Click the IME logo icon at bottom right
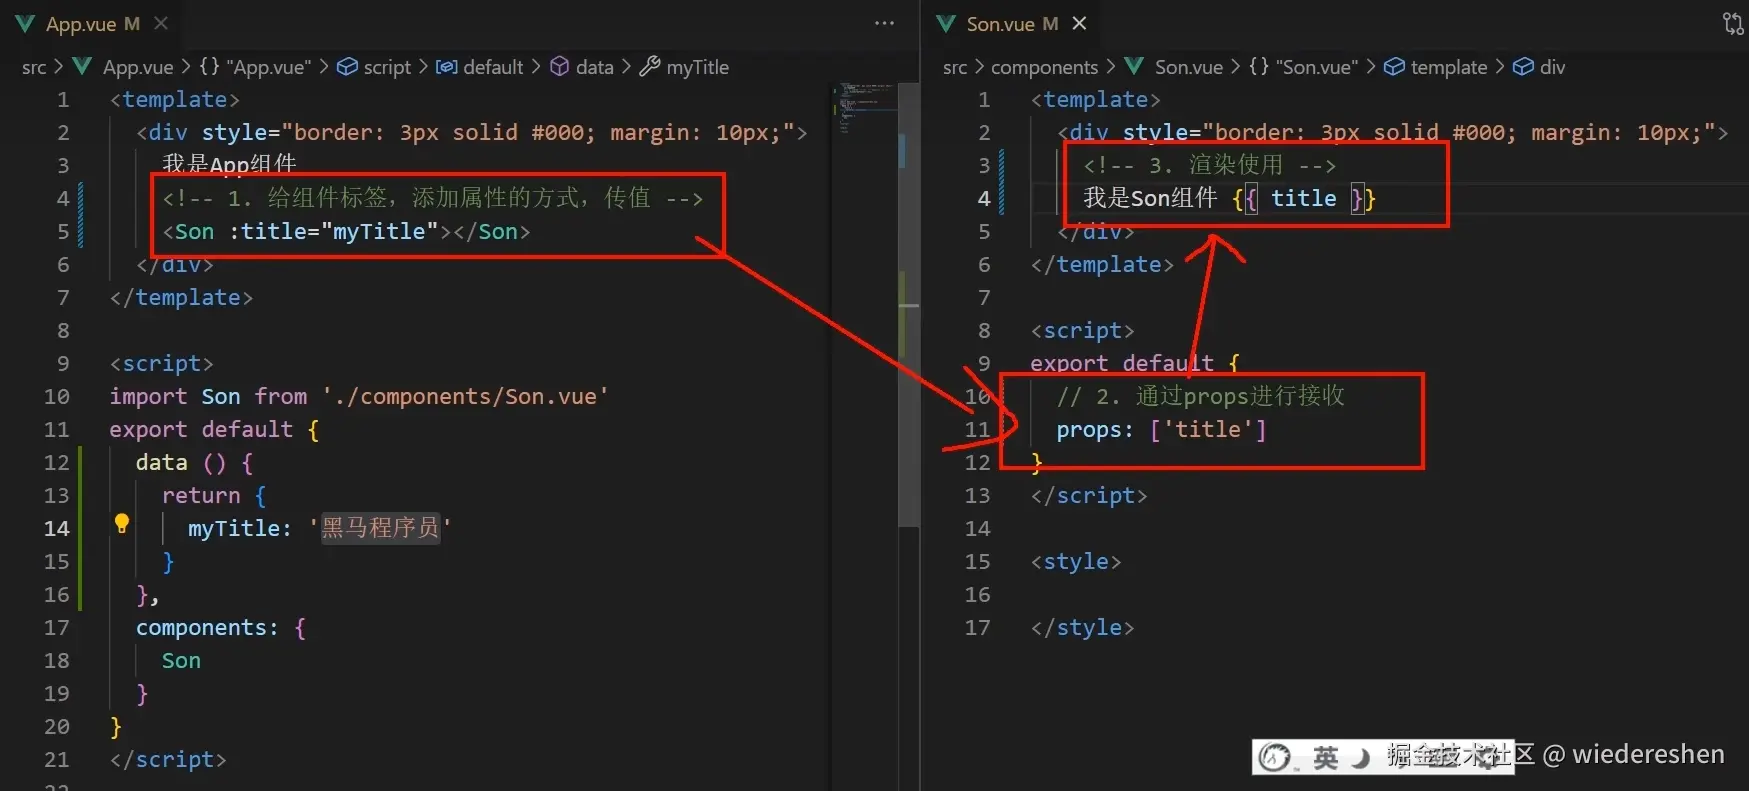Screen dimensions: 1749x791 [x=1275, y=757]
